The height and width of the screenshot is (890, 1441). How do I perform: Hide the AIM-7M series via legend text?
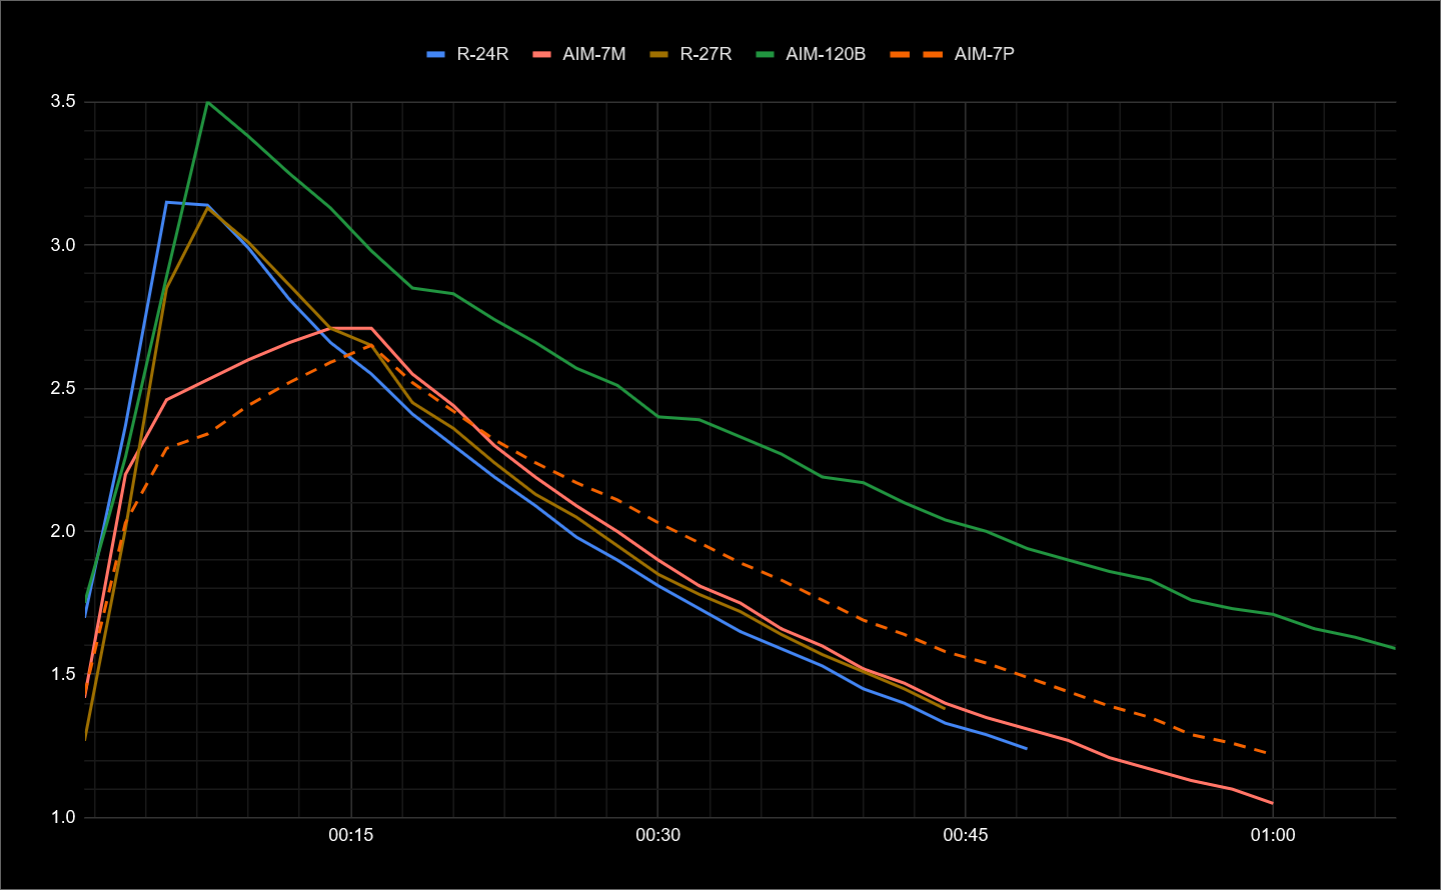pos(594,54)
